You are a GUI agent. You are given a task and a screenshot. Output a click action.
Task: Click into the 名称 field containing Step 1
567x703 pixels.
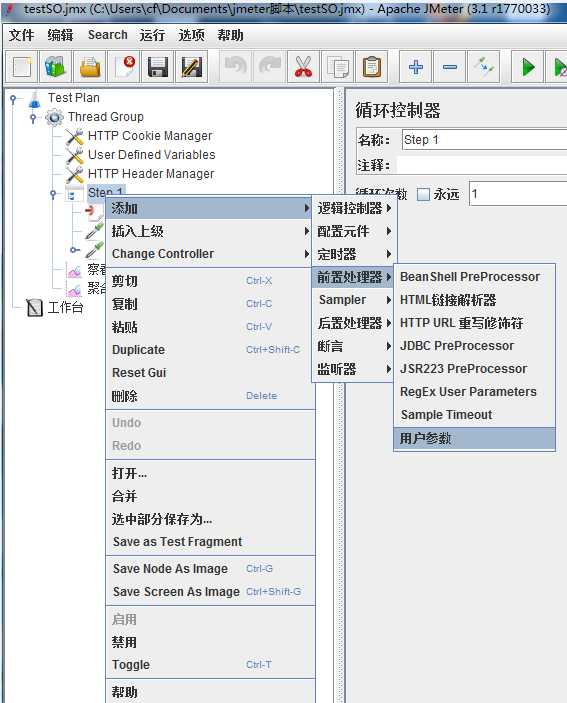click(484, 140)
